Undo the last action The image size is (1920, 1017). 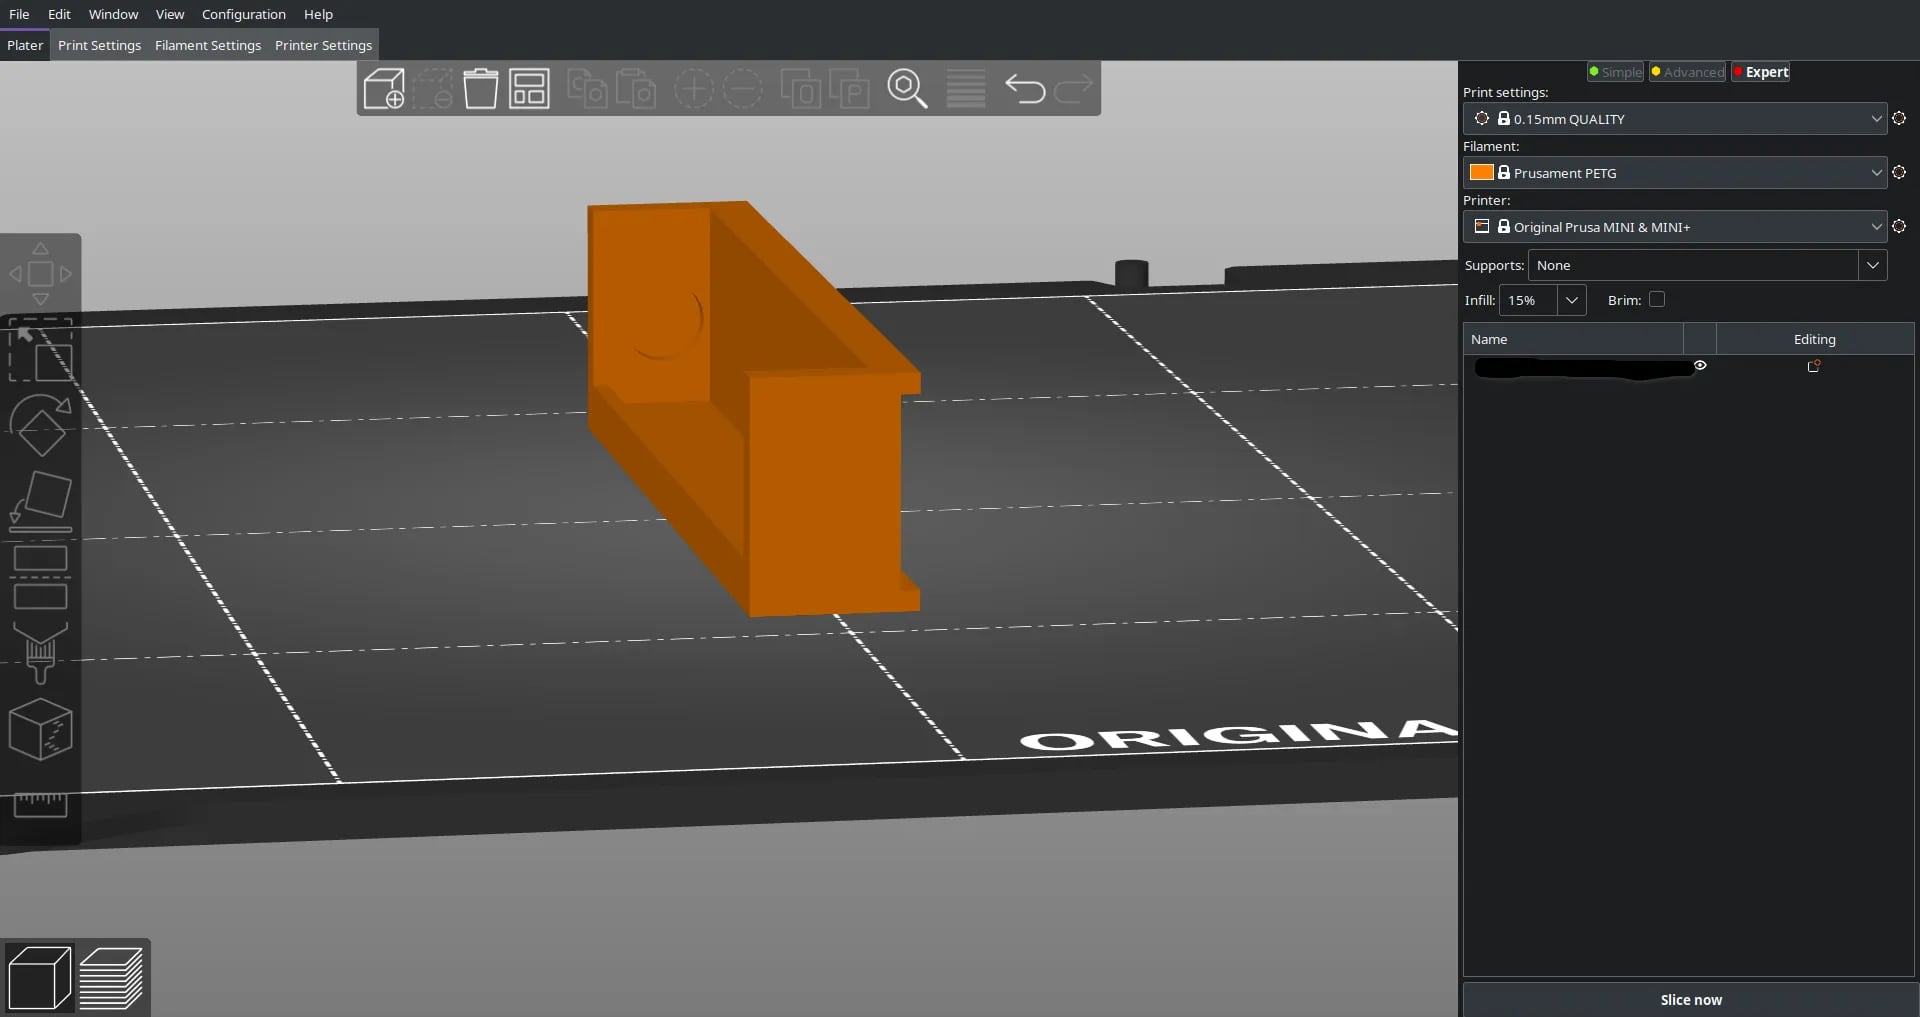tap(1024, 89)
